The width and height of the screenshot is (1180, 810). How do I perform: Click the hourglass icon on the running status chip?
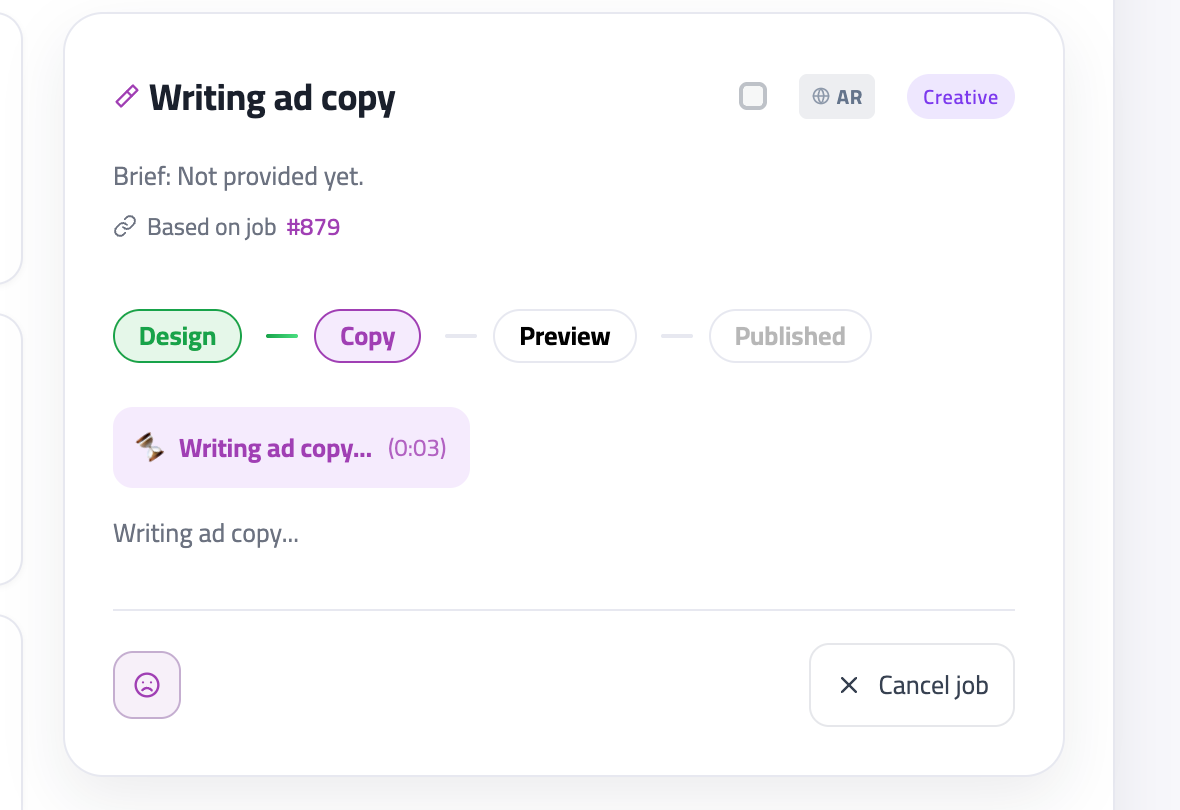(x=150, y=447)
